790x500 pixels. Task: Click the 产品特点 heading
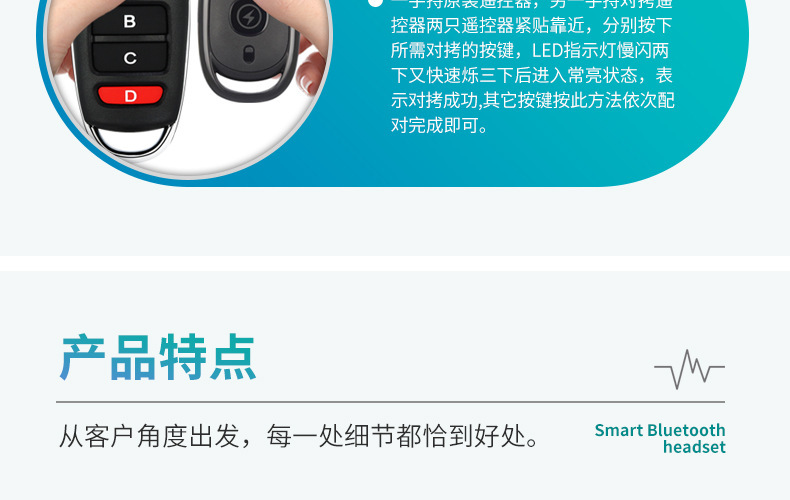[158, 357]
